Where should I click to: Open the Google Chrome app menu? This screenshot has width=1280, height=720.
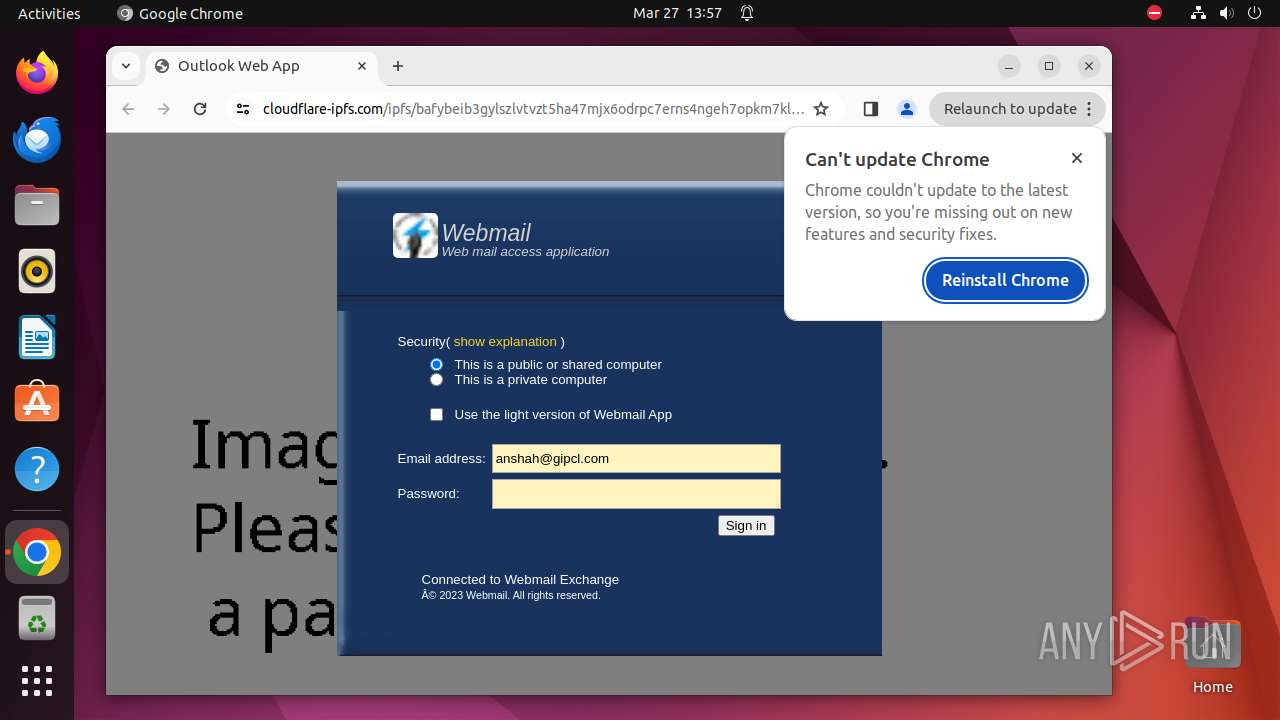coord(180,13)
